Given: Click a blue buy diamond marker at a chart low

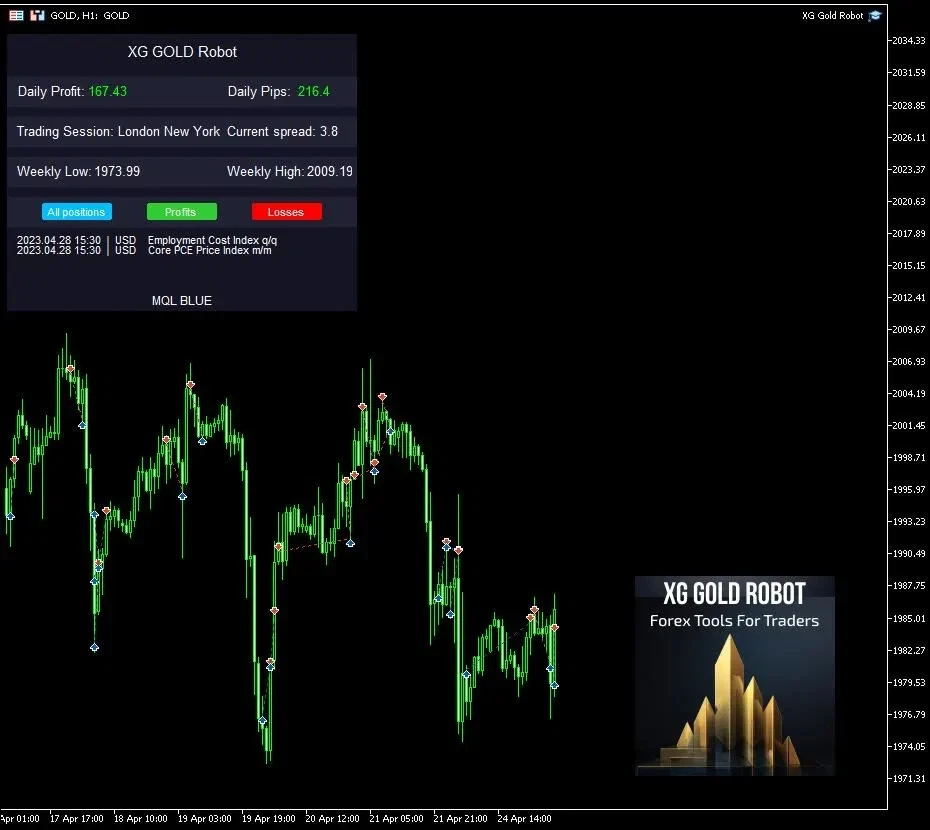Looking at the screenshot, I should click(95, 647).
